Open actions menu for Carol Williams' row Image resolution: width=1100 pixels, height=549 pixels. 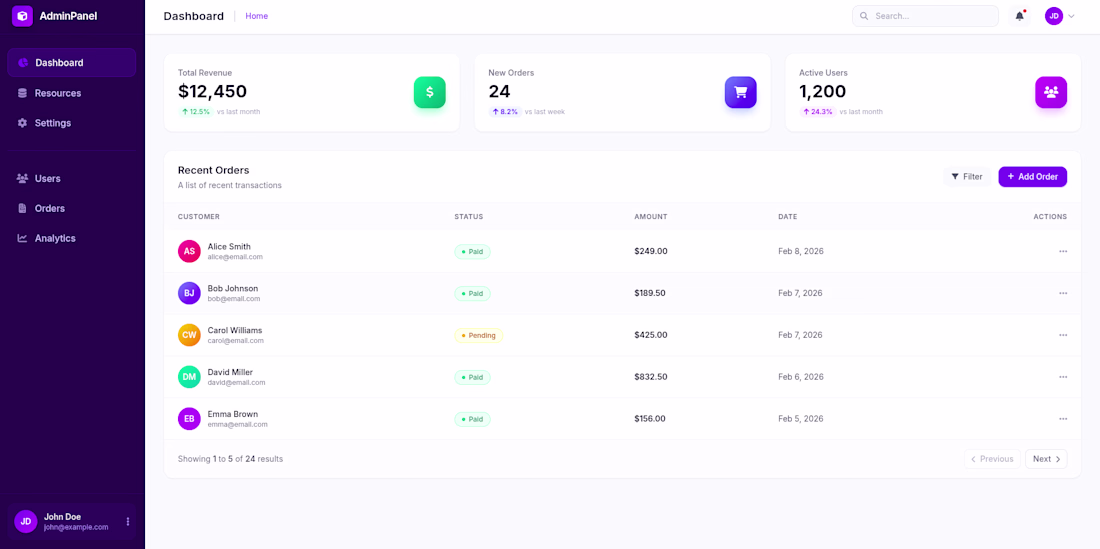(x=1063, y=335)
